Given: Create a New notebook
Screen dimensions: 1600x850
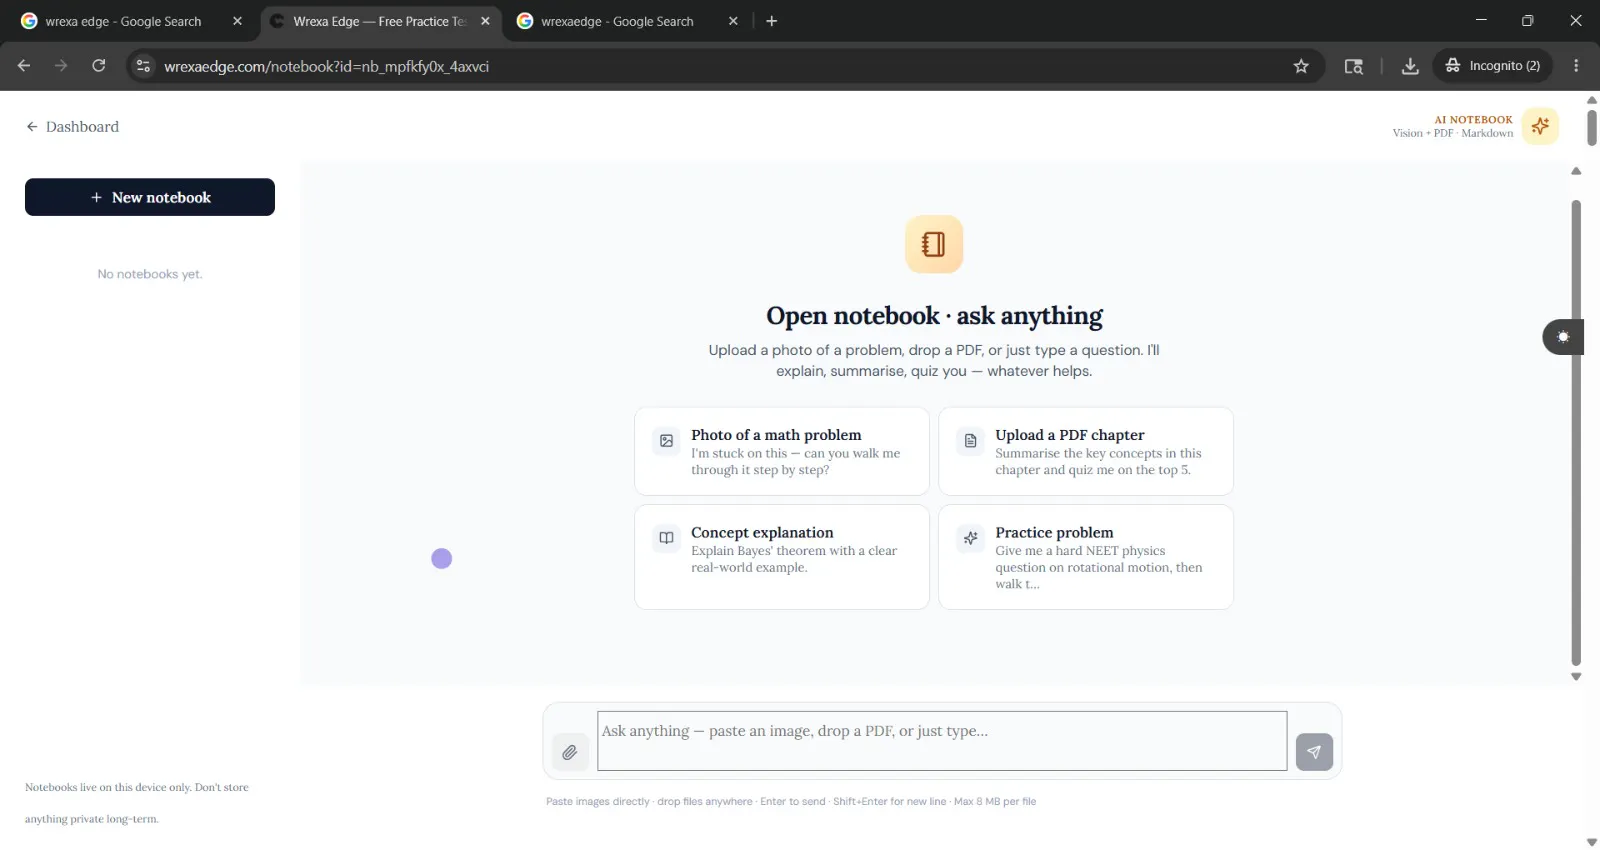Looking at the screenshot, I should pyautogui.click(x=150, y=197).
